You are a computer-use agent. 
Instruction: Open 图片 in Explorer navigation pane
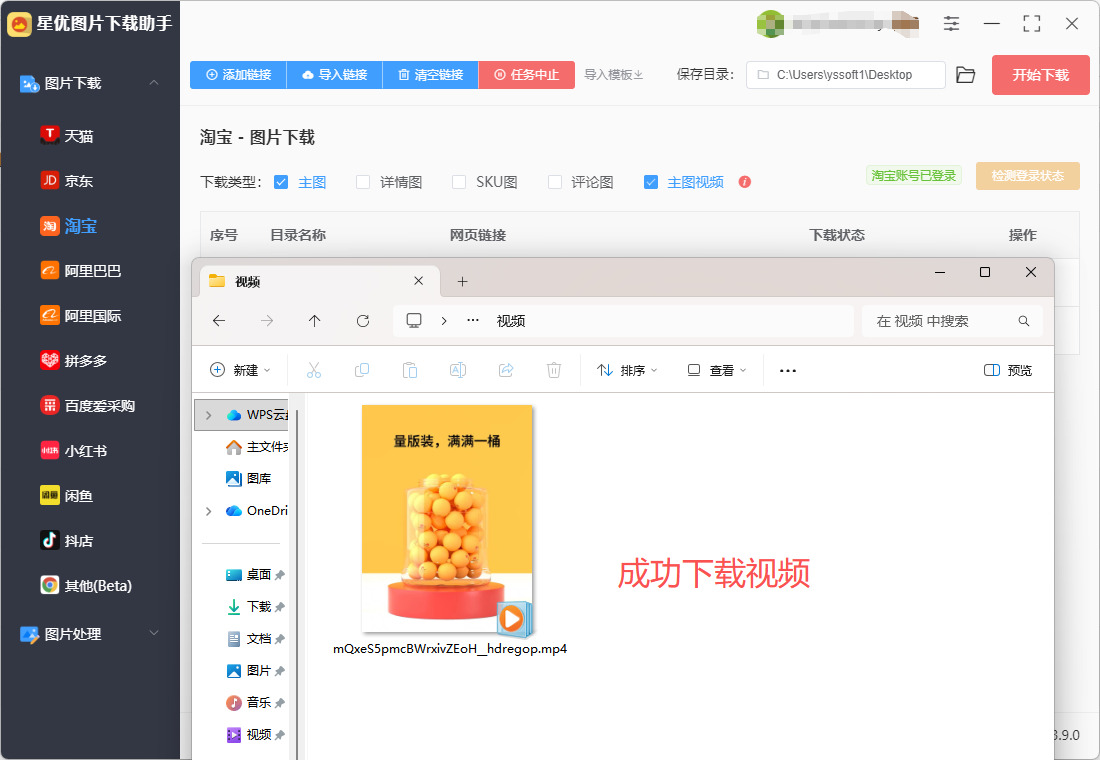(x=255, y=670)
